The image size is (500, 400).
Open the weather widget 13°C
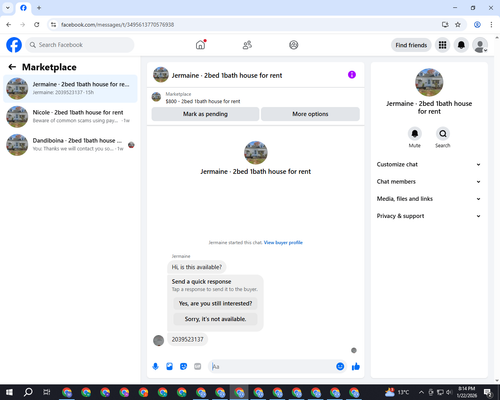(x=397, y=392)
